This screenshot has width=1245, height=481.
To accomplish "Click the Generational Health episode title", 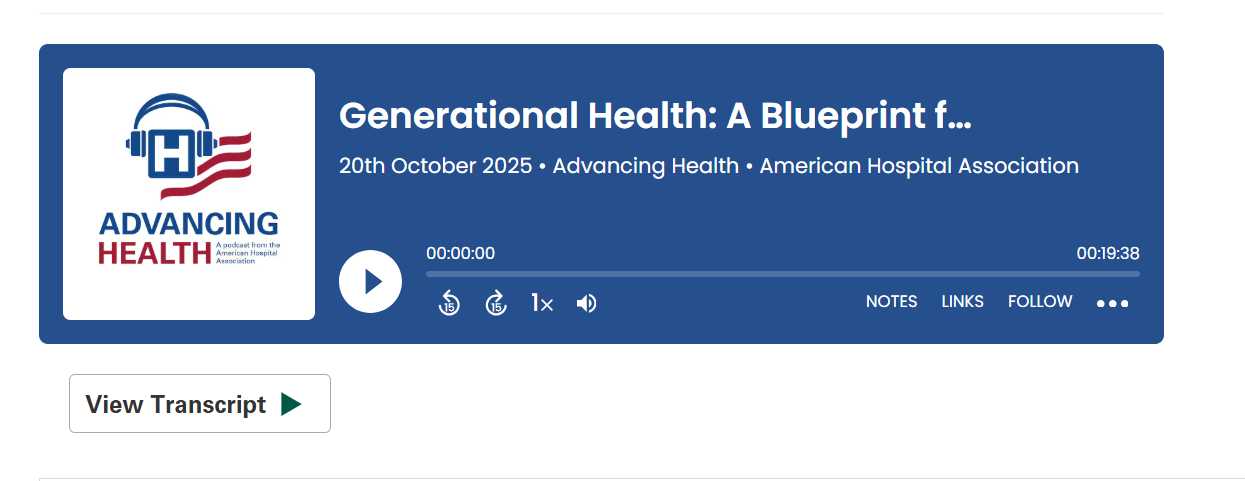I will tap(655, 117).
